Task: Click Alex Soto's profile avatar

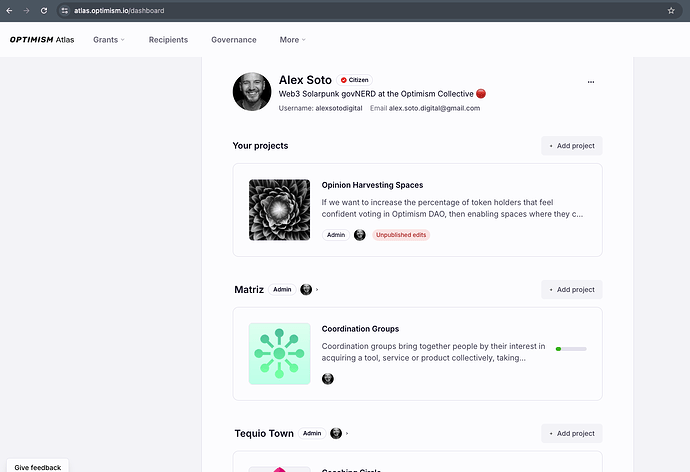Action: pos(252,92)
